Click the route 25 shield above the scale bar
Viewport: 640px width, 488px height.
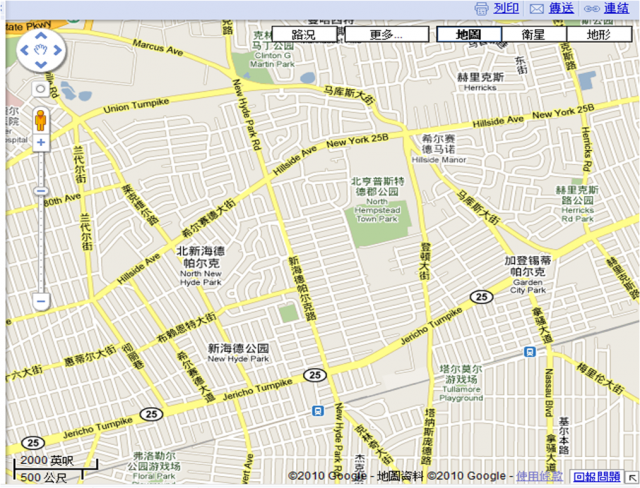pyautogui.click(x=33, y=443)
